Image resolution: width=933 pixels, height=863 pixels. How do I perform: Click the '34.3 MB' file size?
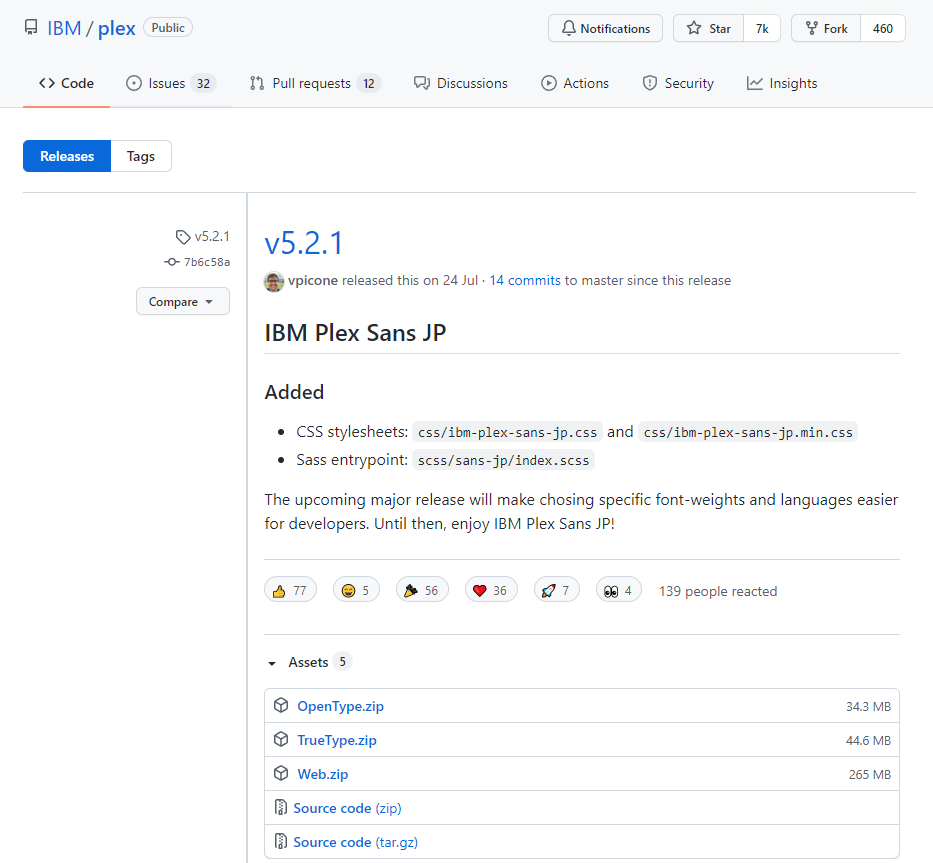point(868,706)
